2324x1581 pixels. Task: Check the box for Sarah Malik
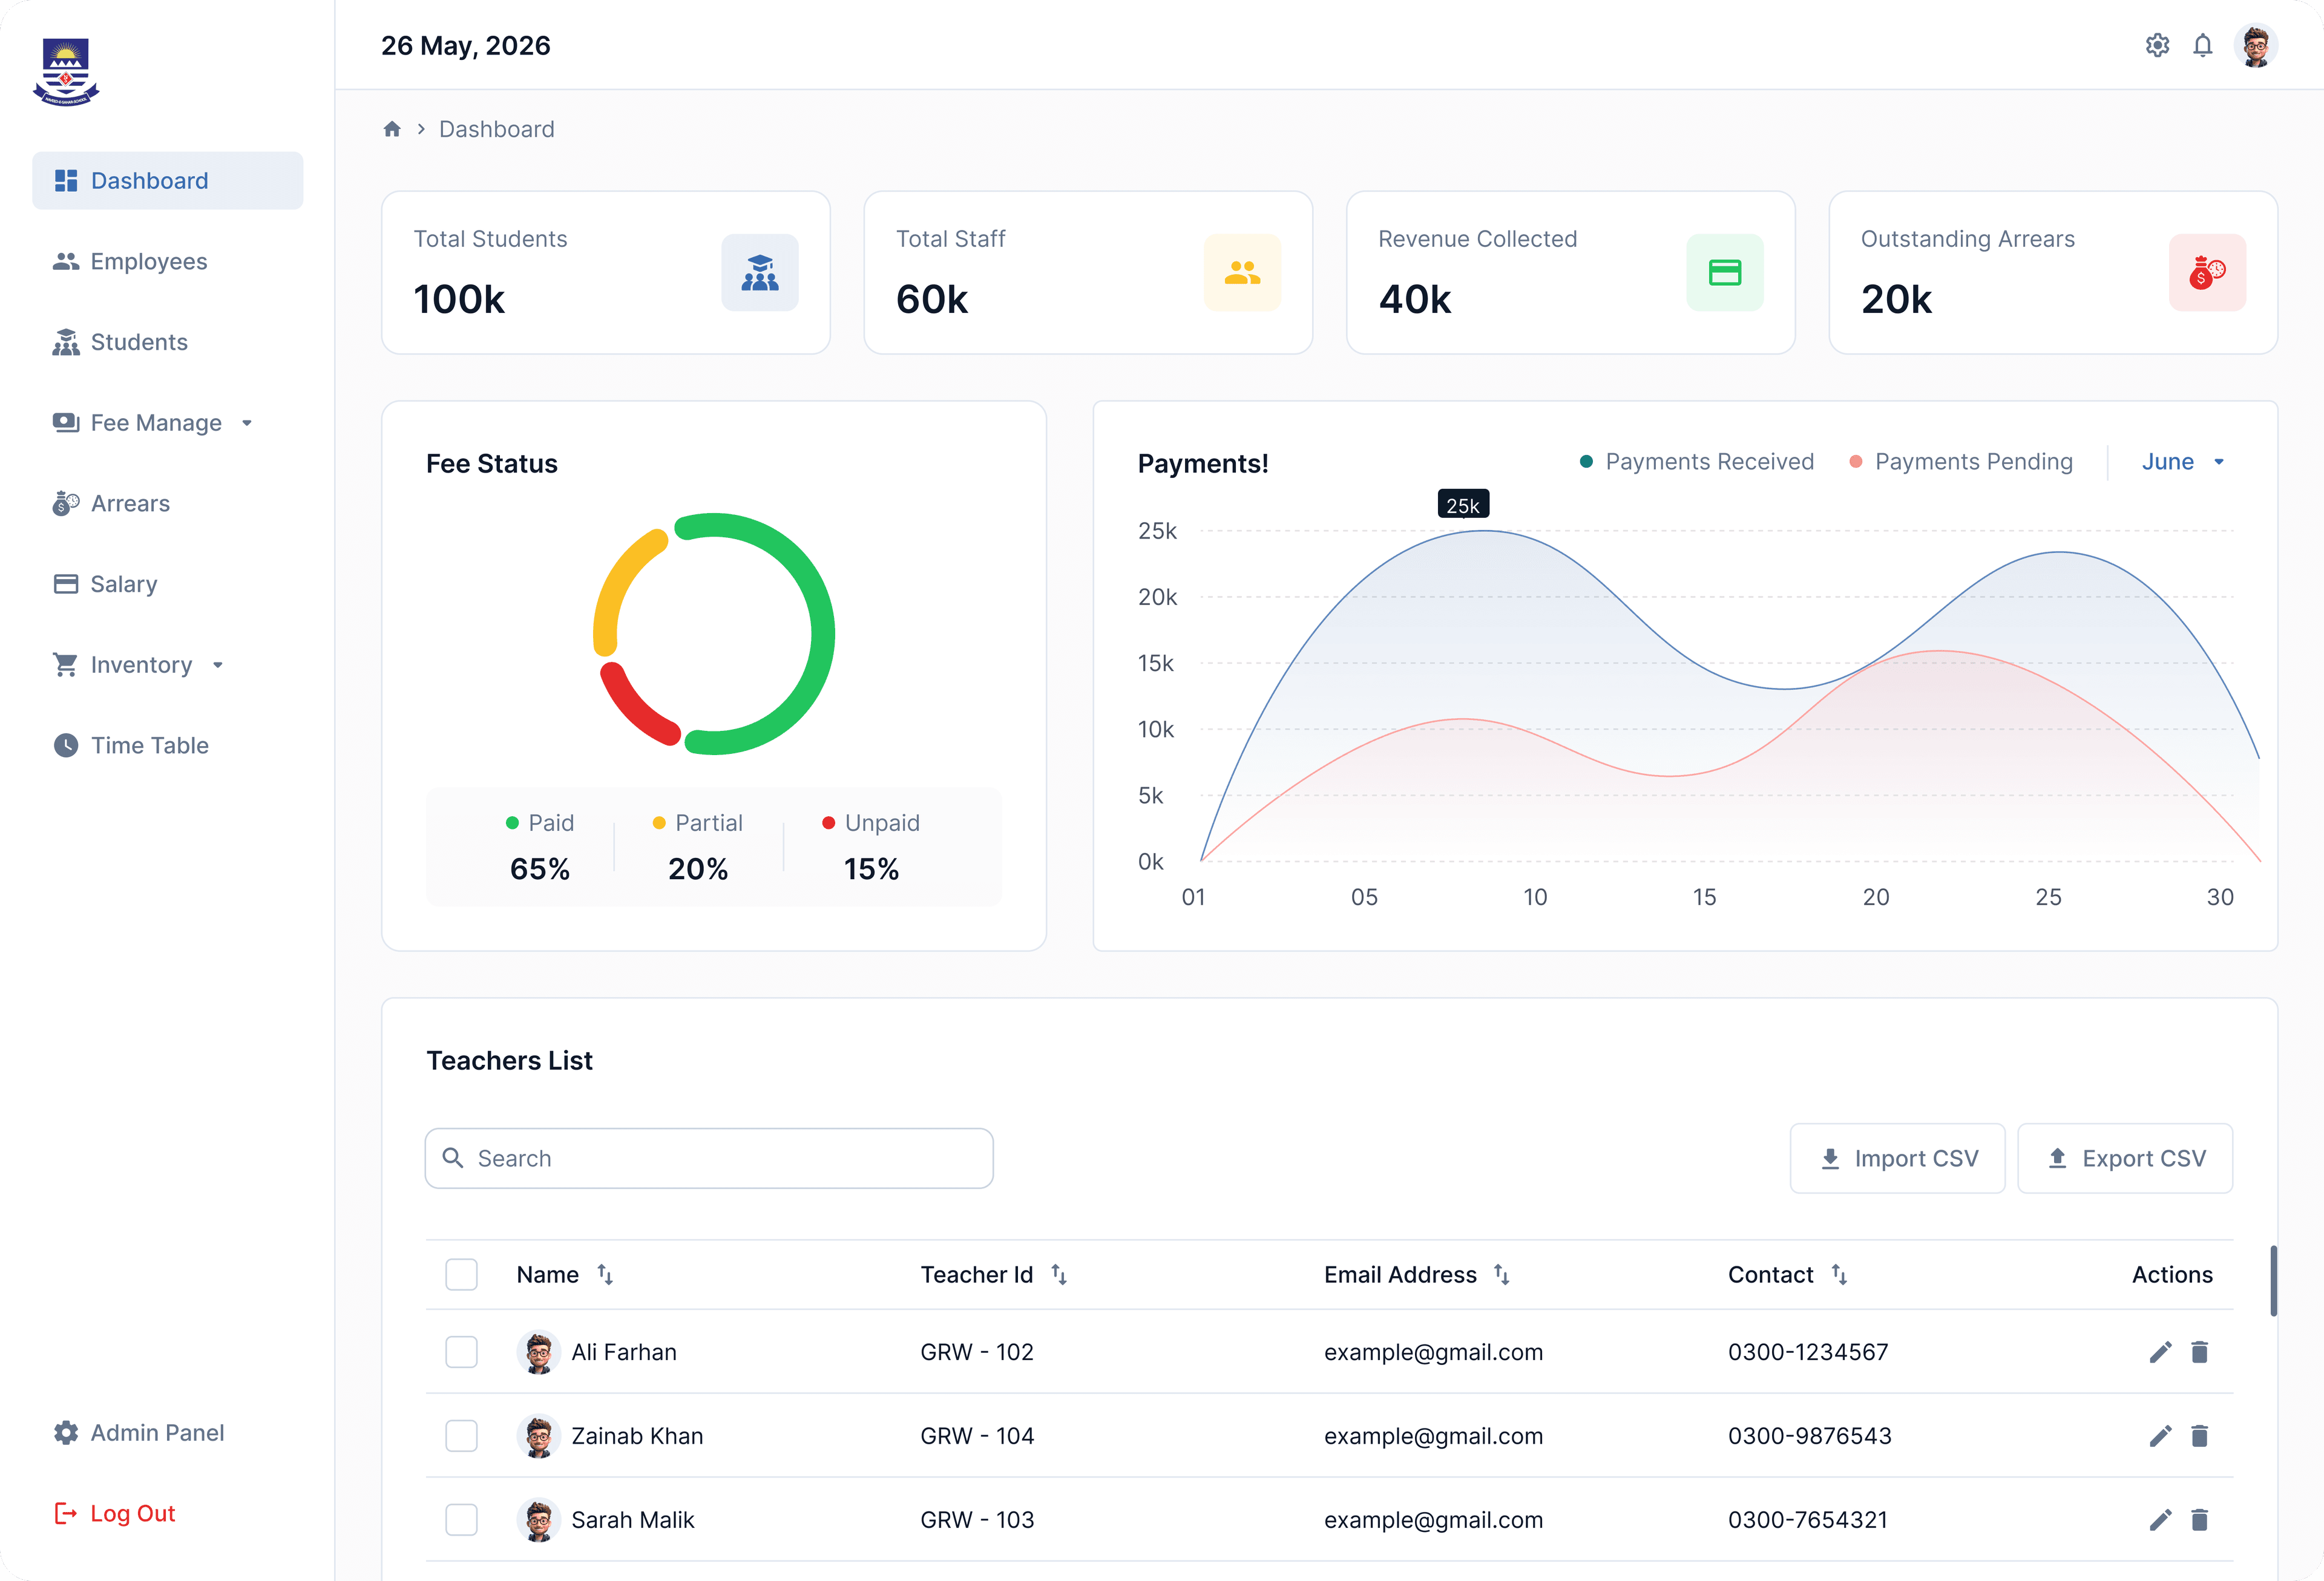coord(461,1520)
